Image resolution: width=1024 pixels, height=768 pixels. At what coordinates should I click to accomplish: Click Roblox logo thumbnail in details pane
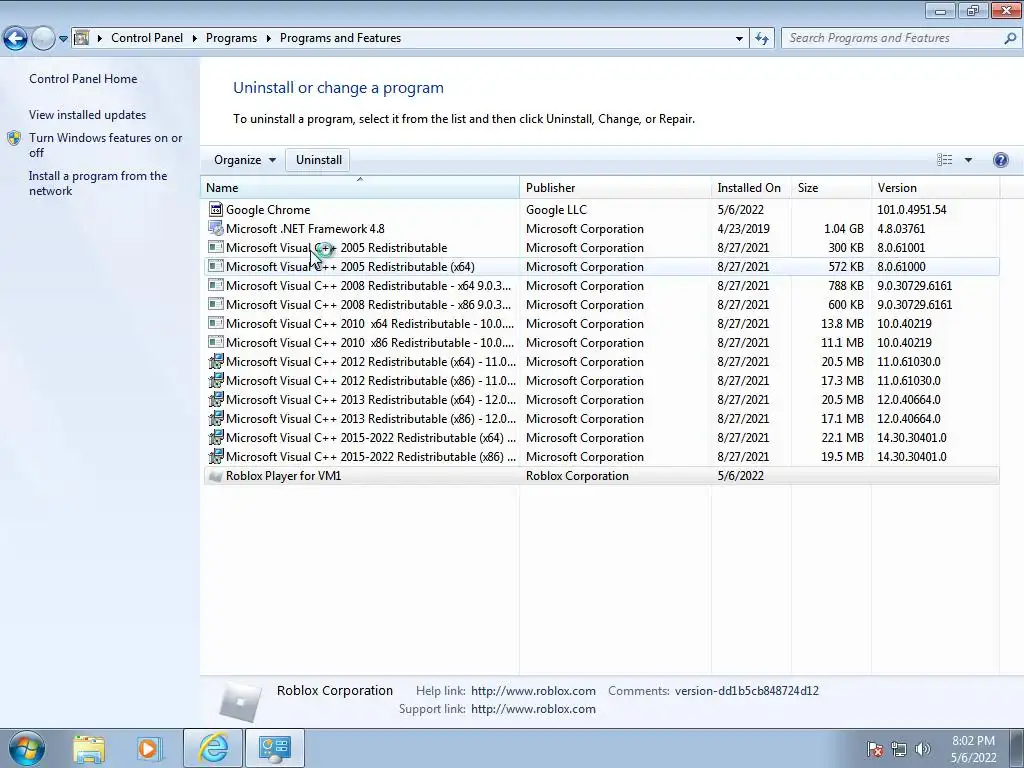[x=240, y=702]
